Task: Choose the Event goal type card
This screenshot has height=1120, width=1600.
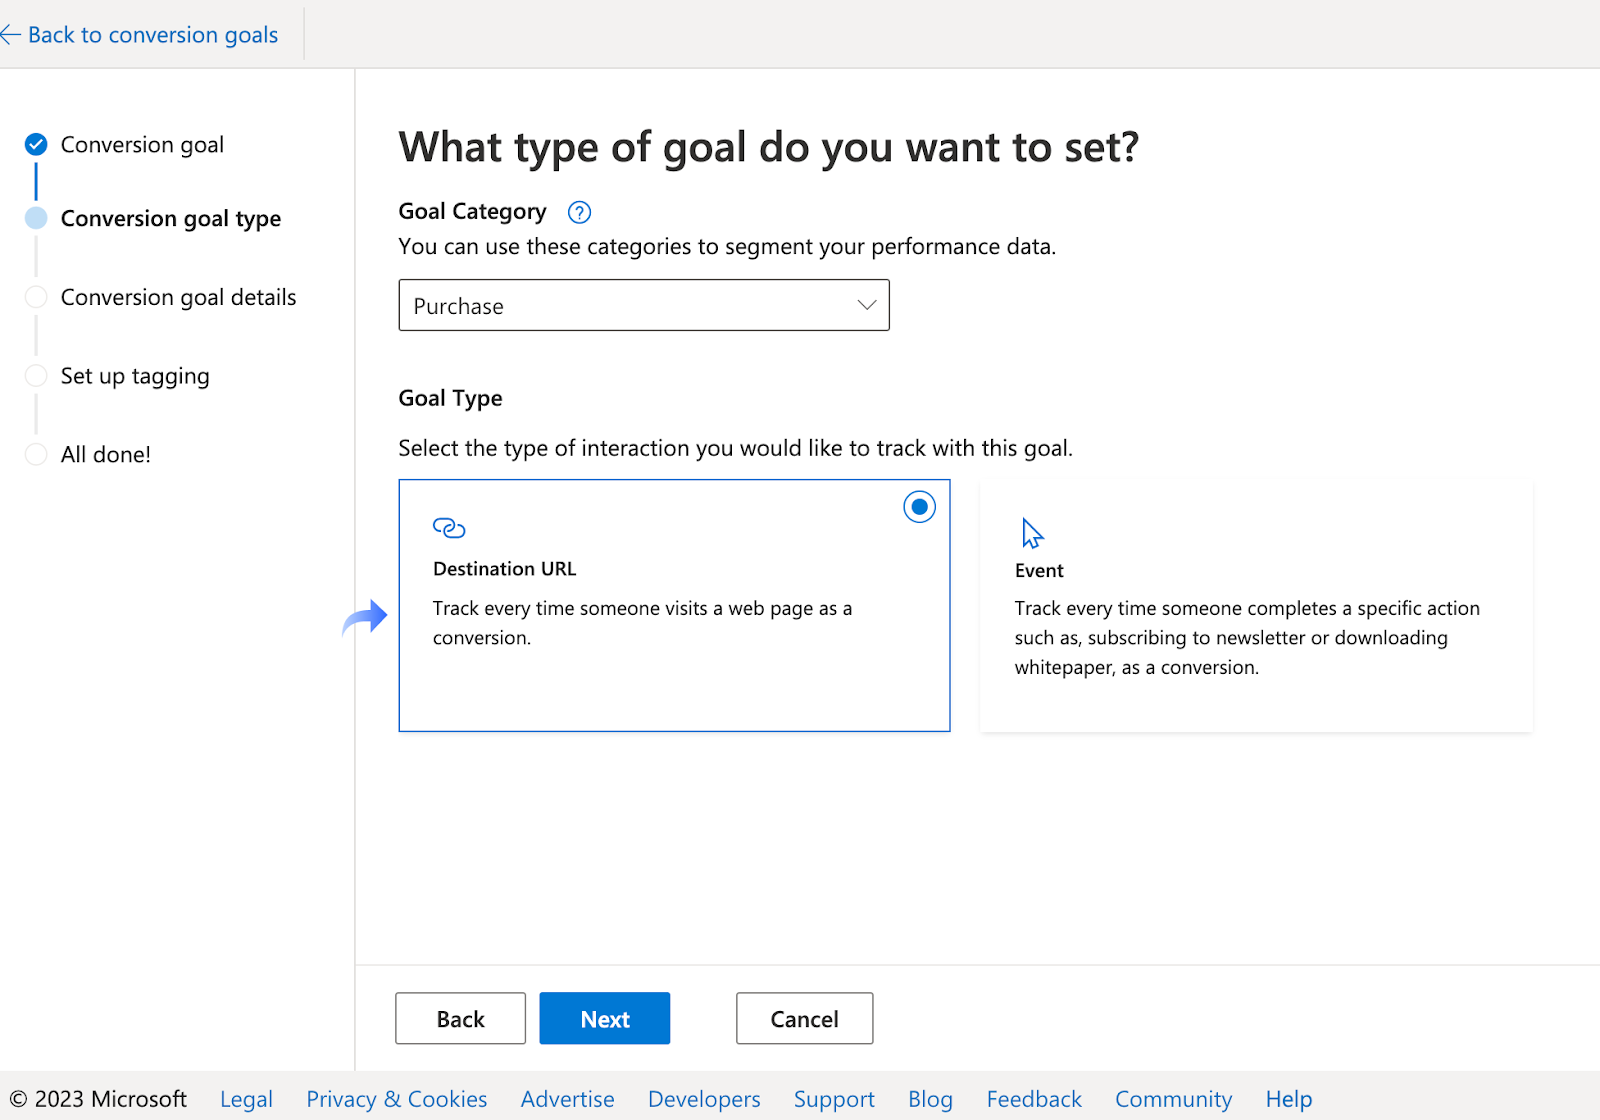Action: pos(1255,606)
